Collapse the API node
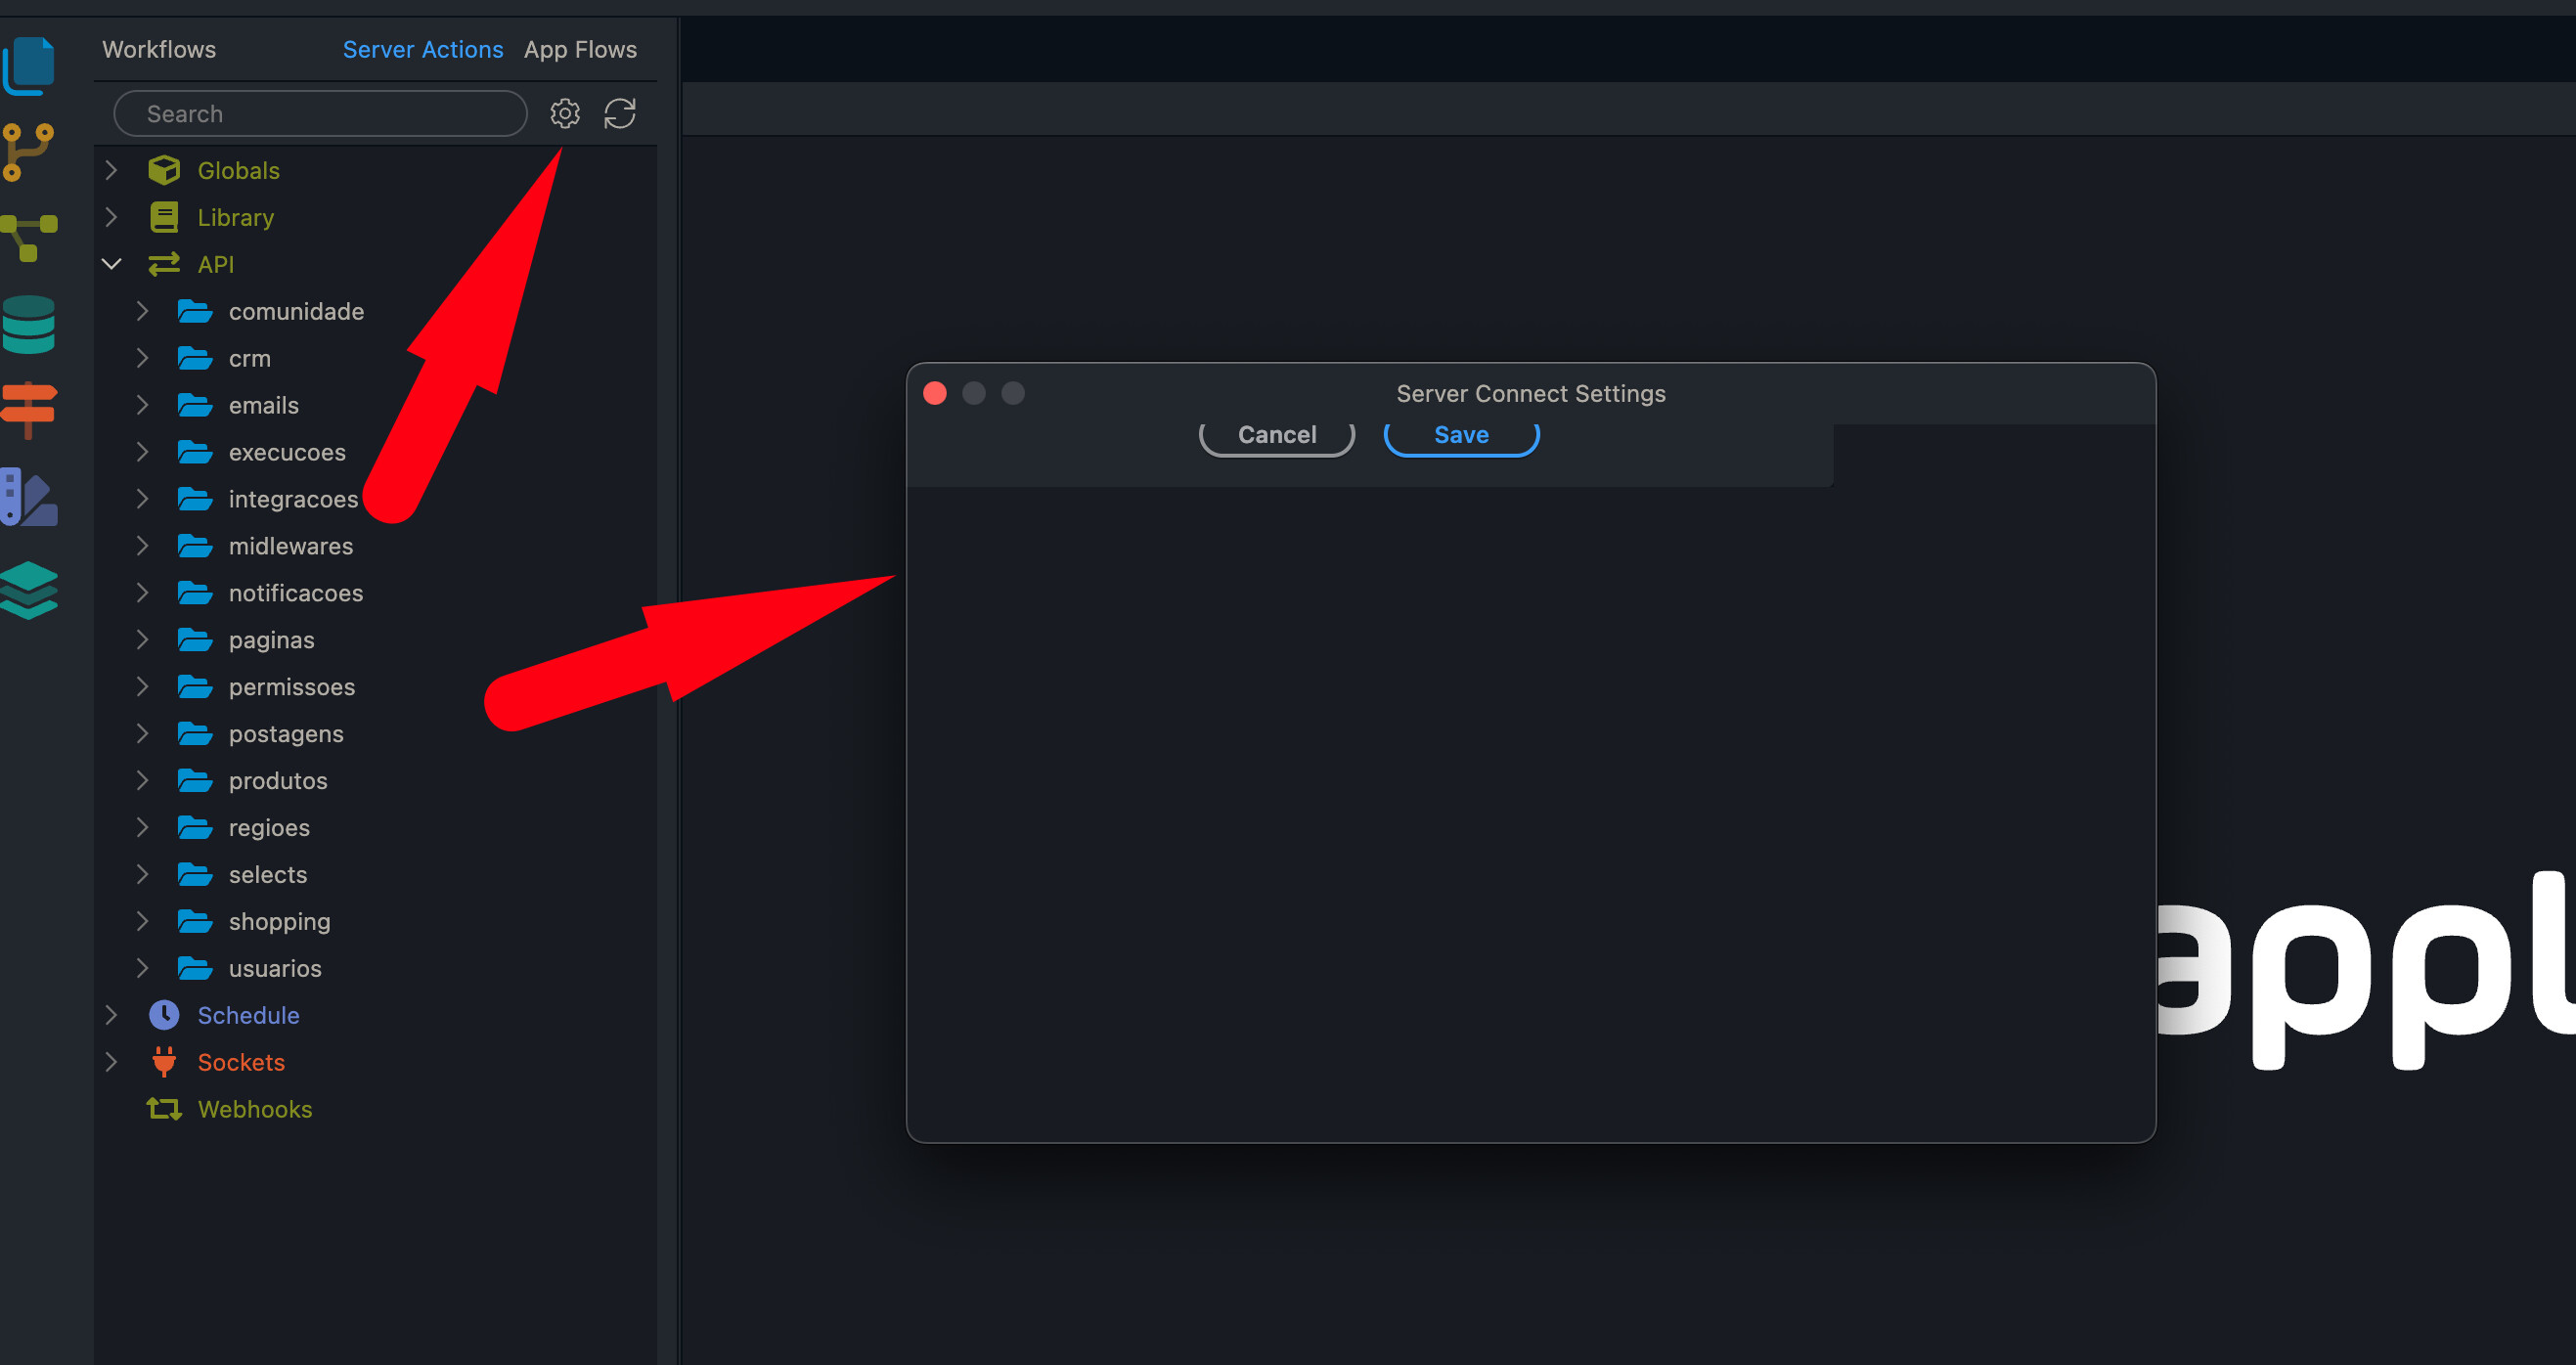 point(112,264)
